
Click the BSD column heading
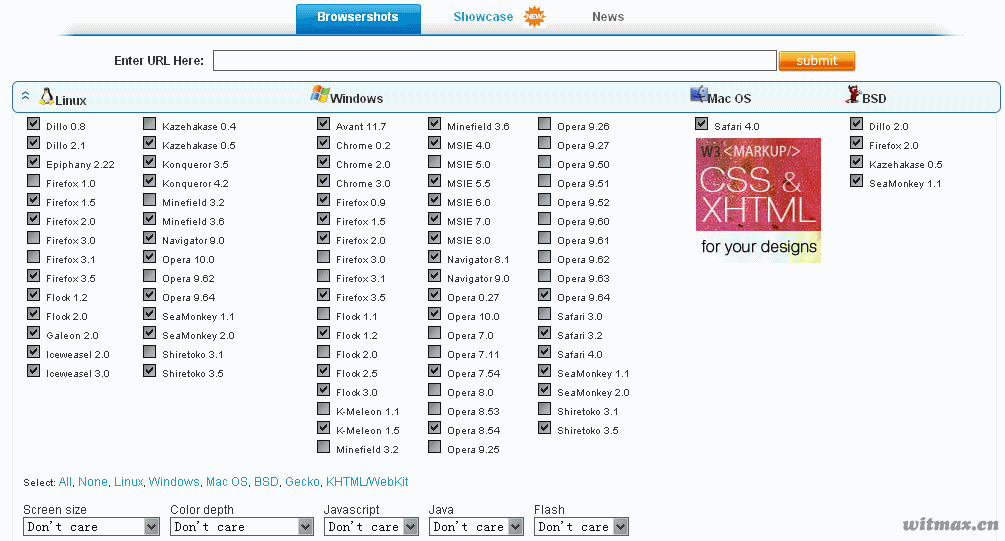tap(874, 98)
